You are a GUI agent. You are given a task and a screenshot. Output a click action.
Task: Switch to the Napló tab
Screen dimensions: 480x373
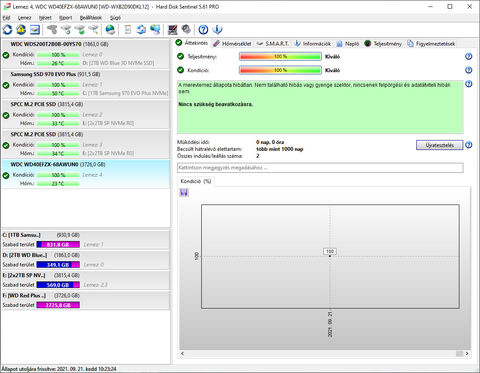pos(348,44)
